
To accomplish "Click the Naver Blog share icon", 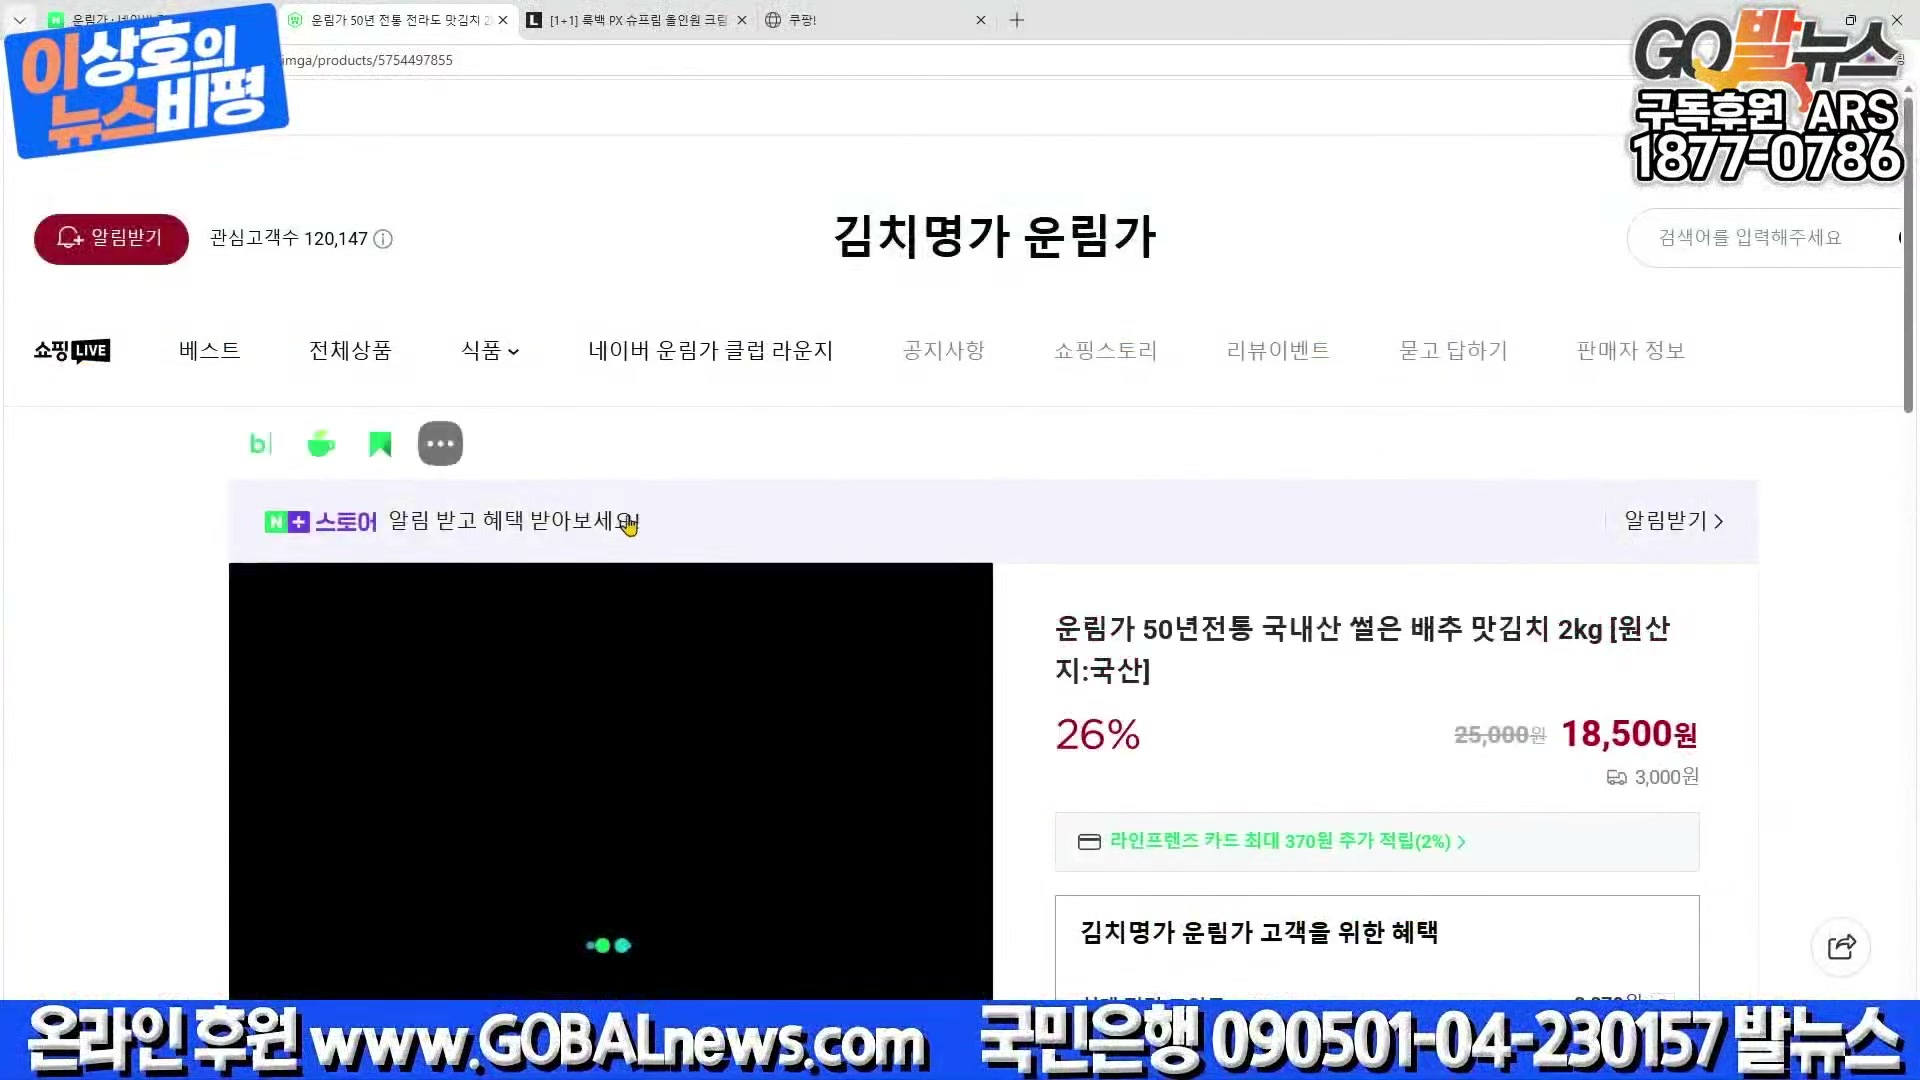I will click(x=260, y=444).
